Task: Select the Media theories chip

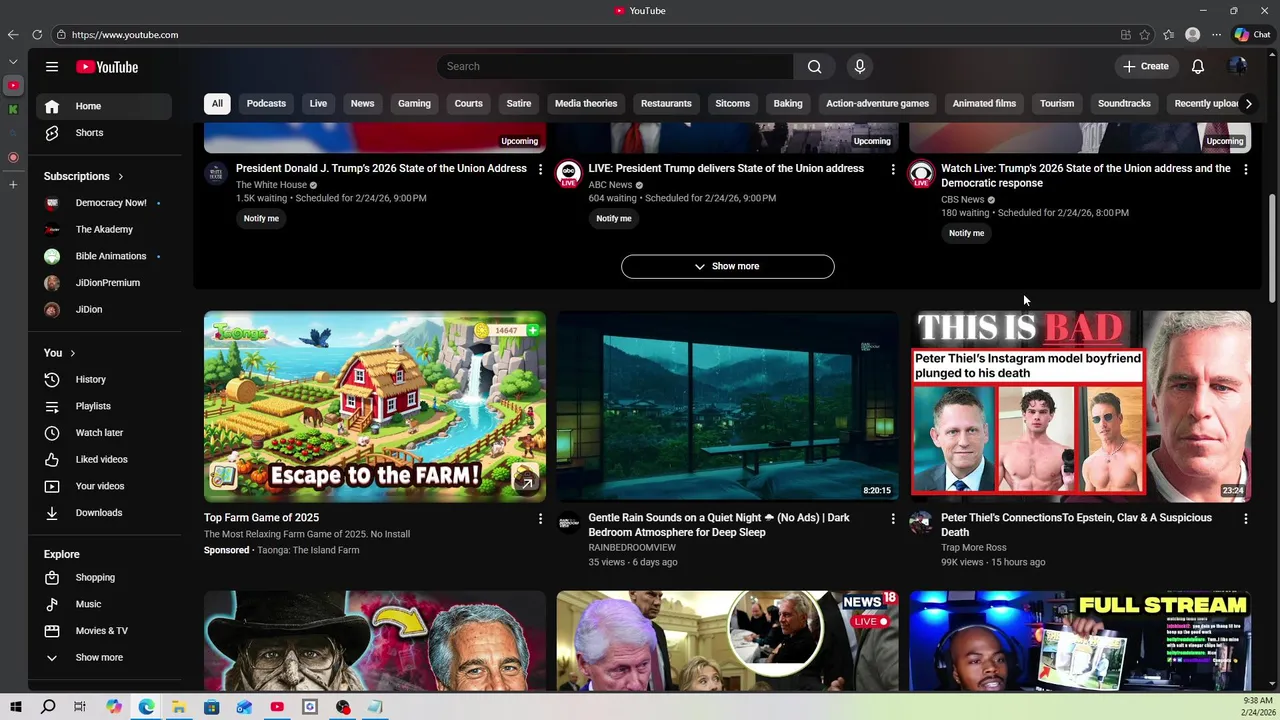Action: pos(586,104)
